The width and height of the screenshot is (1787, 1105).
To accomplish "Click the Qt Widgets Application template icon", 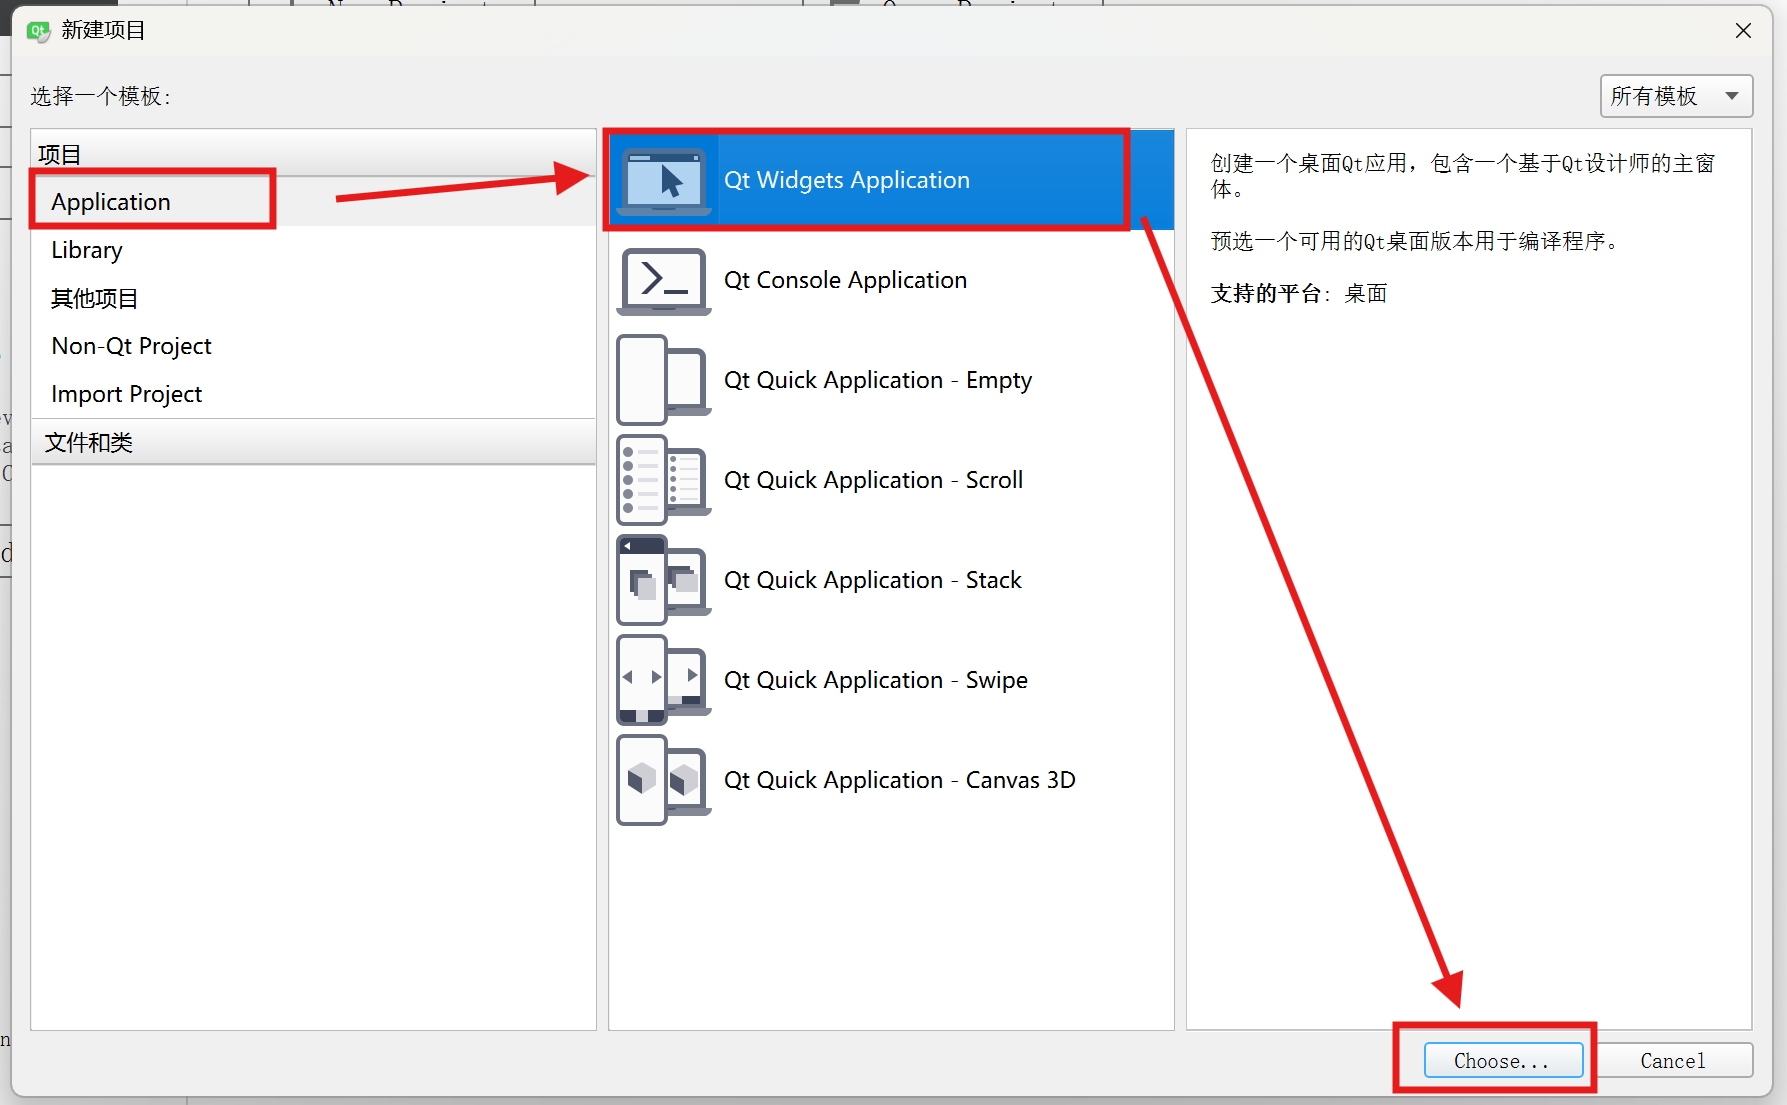I will point(664,181).
